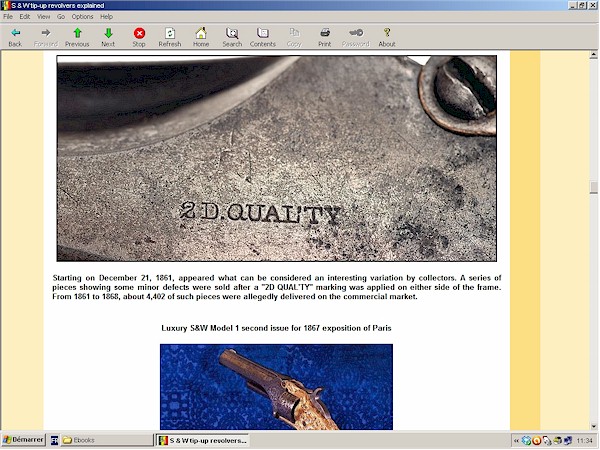Image resolution: width=600 pixels, height=450 pixels.
Task: Open the File menu
Action: tap(8, 16)
